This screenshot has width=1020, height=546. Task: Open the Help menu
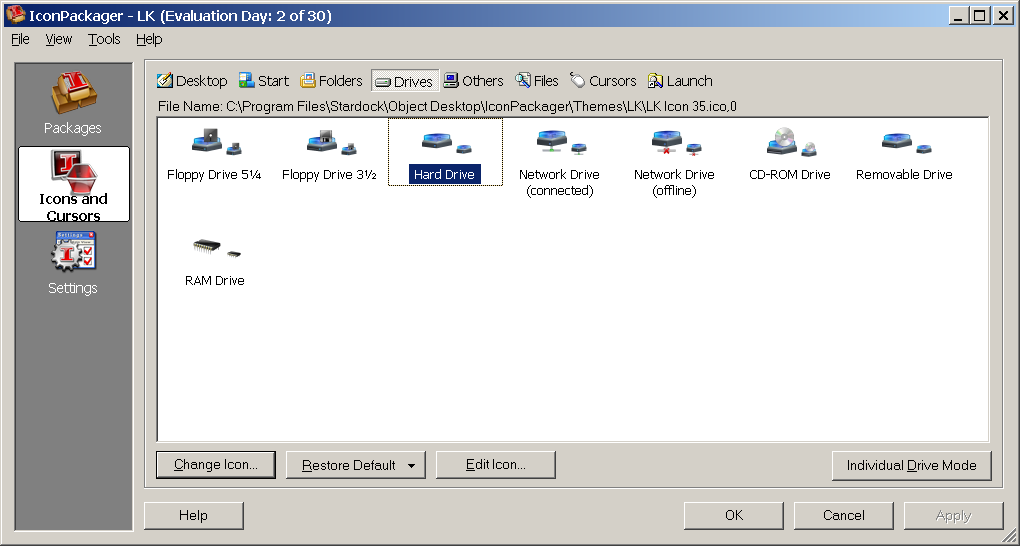click(x=149, y=39)
